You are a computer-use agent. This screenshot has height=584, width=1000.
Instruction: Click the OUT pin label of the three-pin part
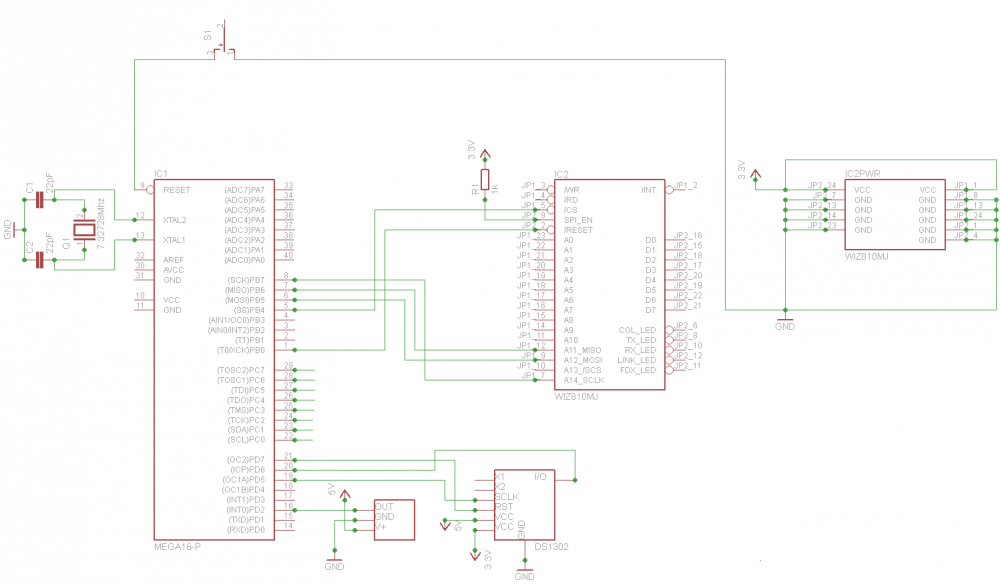384,507
